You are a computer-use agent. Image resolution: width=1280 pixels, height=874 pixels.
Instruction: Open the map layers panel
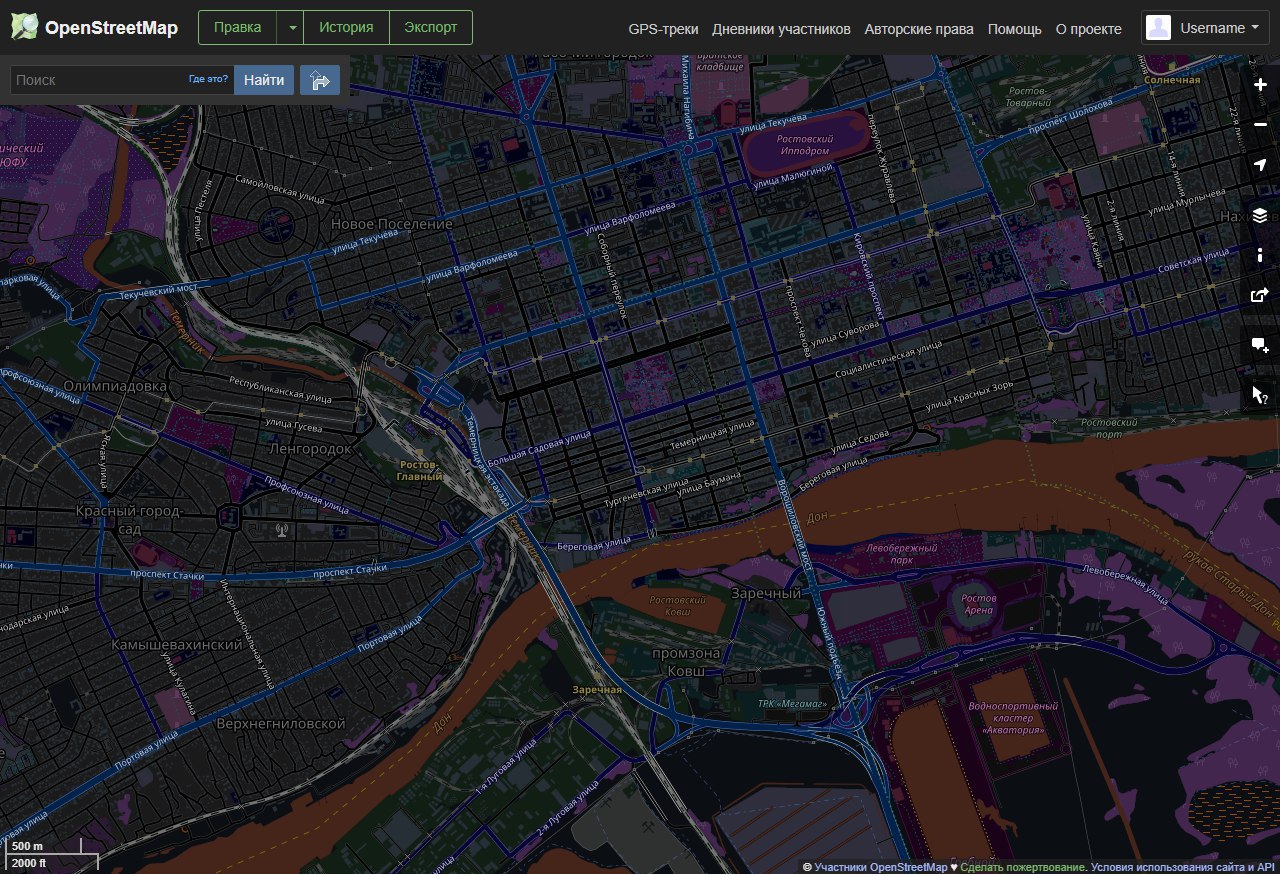point(1260,215)
